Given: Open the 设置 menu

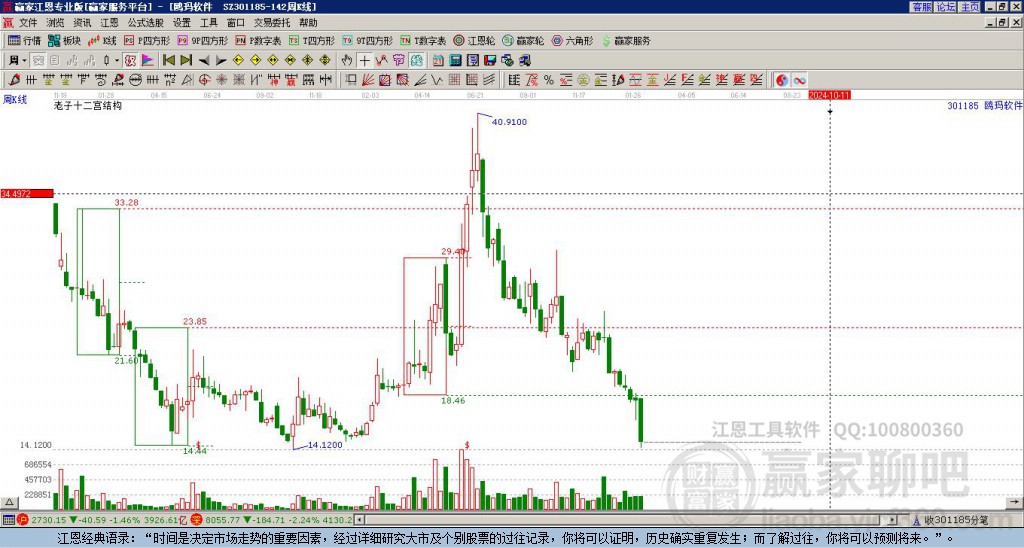Looking at the screenshot, I should (182, 23).
